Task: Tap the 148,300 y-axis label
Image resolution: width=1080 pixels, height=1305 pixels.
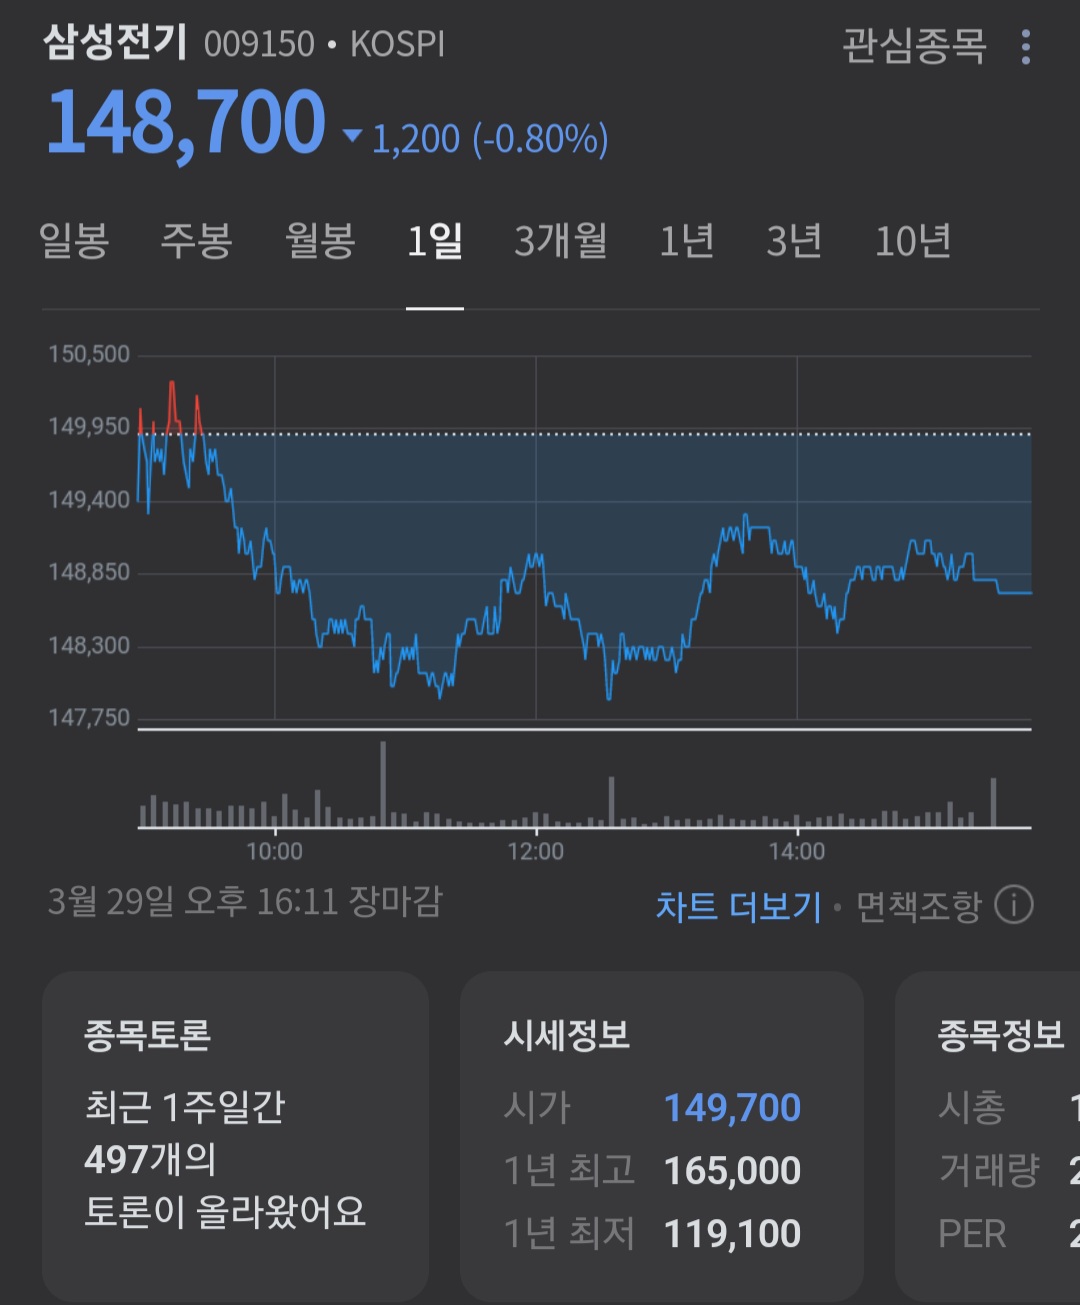Action: click(89, 646)
